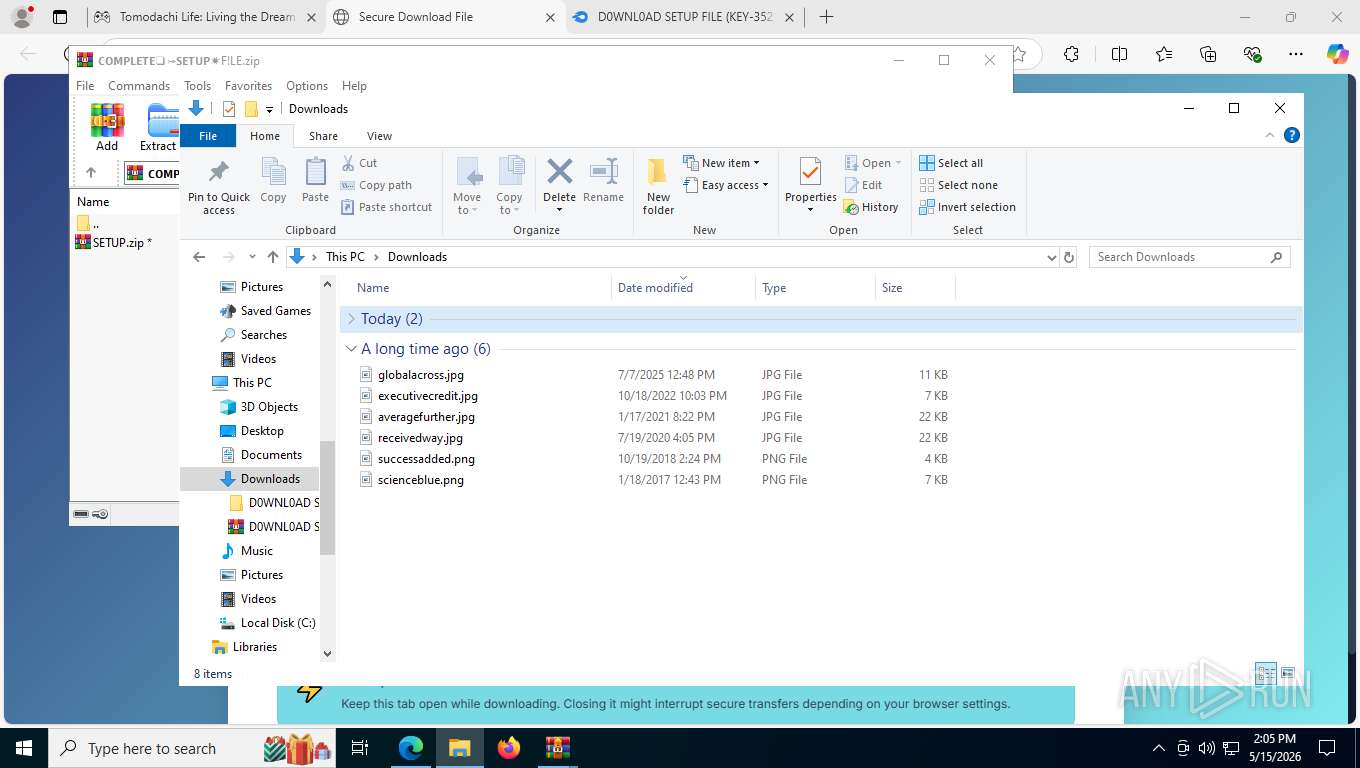
Task: Select file successadded.png
Action: (426, 459)
